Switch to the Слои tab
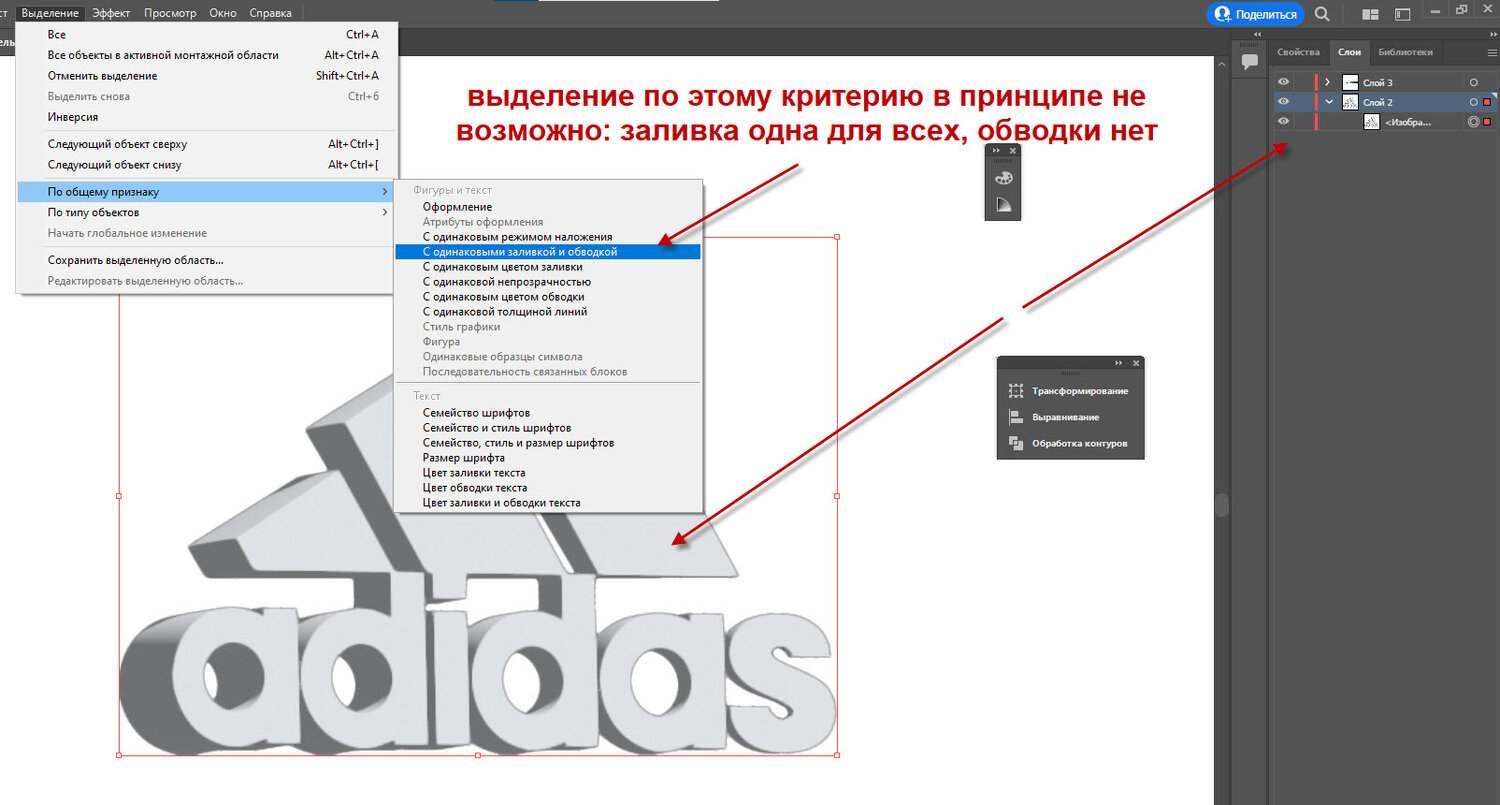The height and width of the screenshot is (805, 1500). [1349, 52]
